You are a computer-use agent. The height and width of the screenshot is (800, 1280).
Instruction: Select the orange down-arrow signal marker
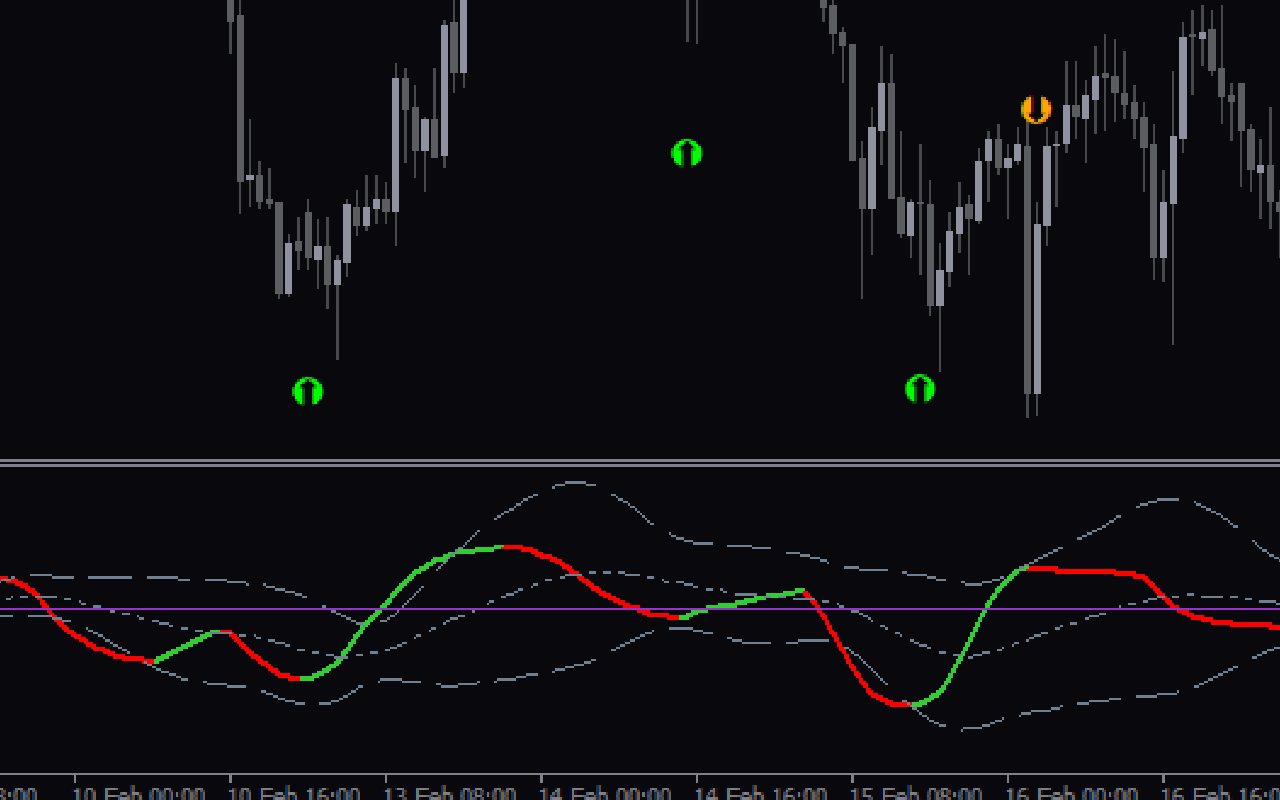click(x=1036, y=109)
